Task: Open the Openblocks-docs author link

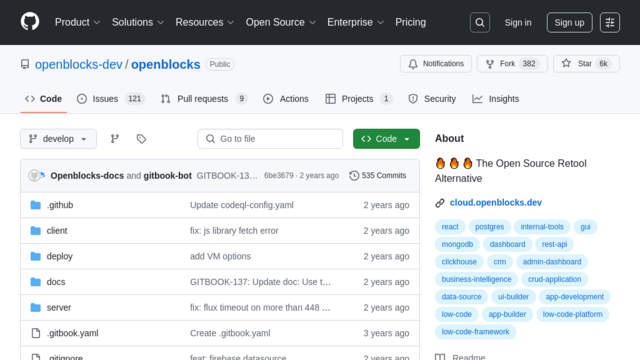Action: pyautogui.click(x=87, y=176)
